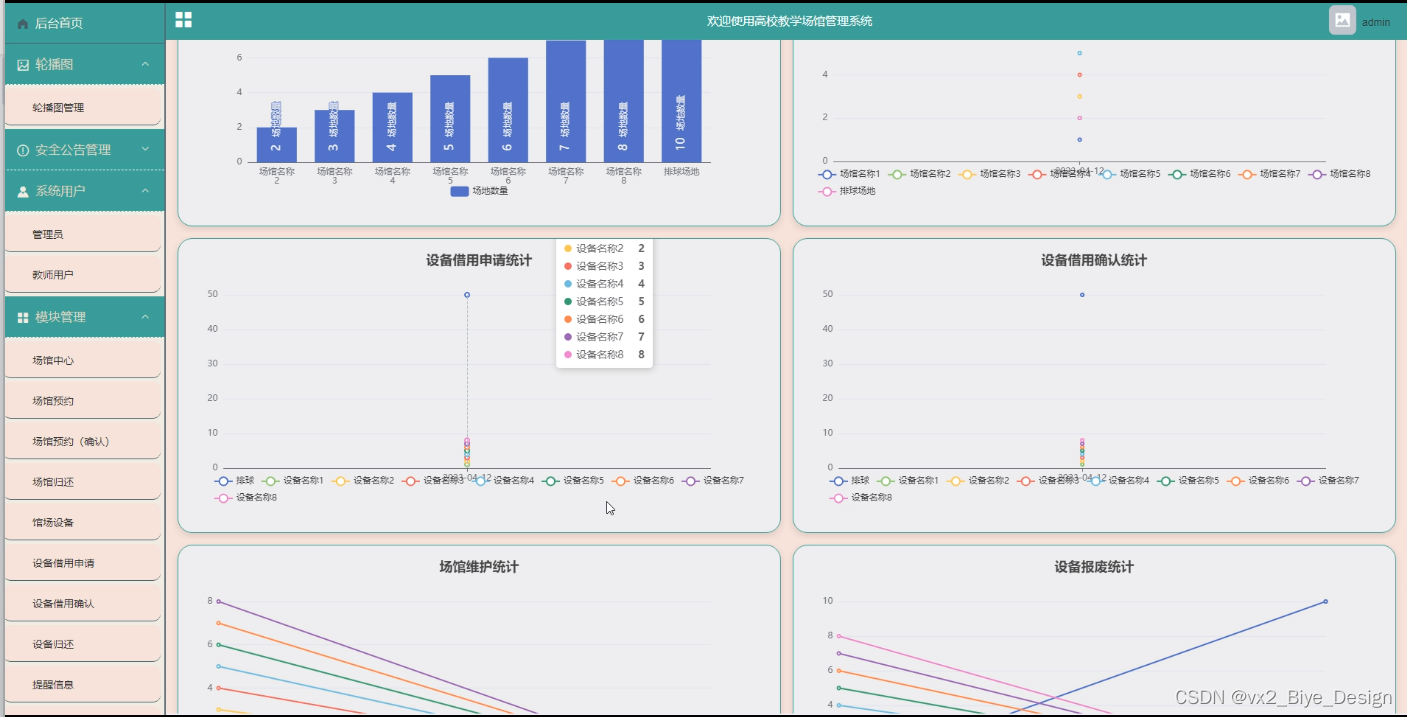The image size is (1407, 717).
Task: Toggle 设备名称8 legend in 设备借用确认统计 chart
Action: click(x=860, y=497)
